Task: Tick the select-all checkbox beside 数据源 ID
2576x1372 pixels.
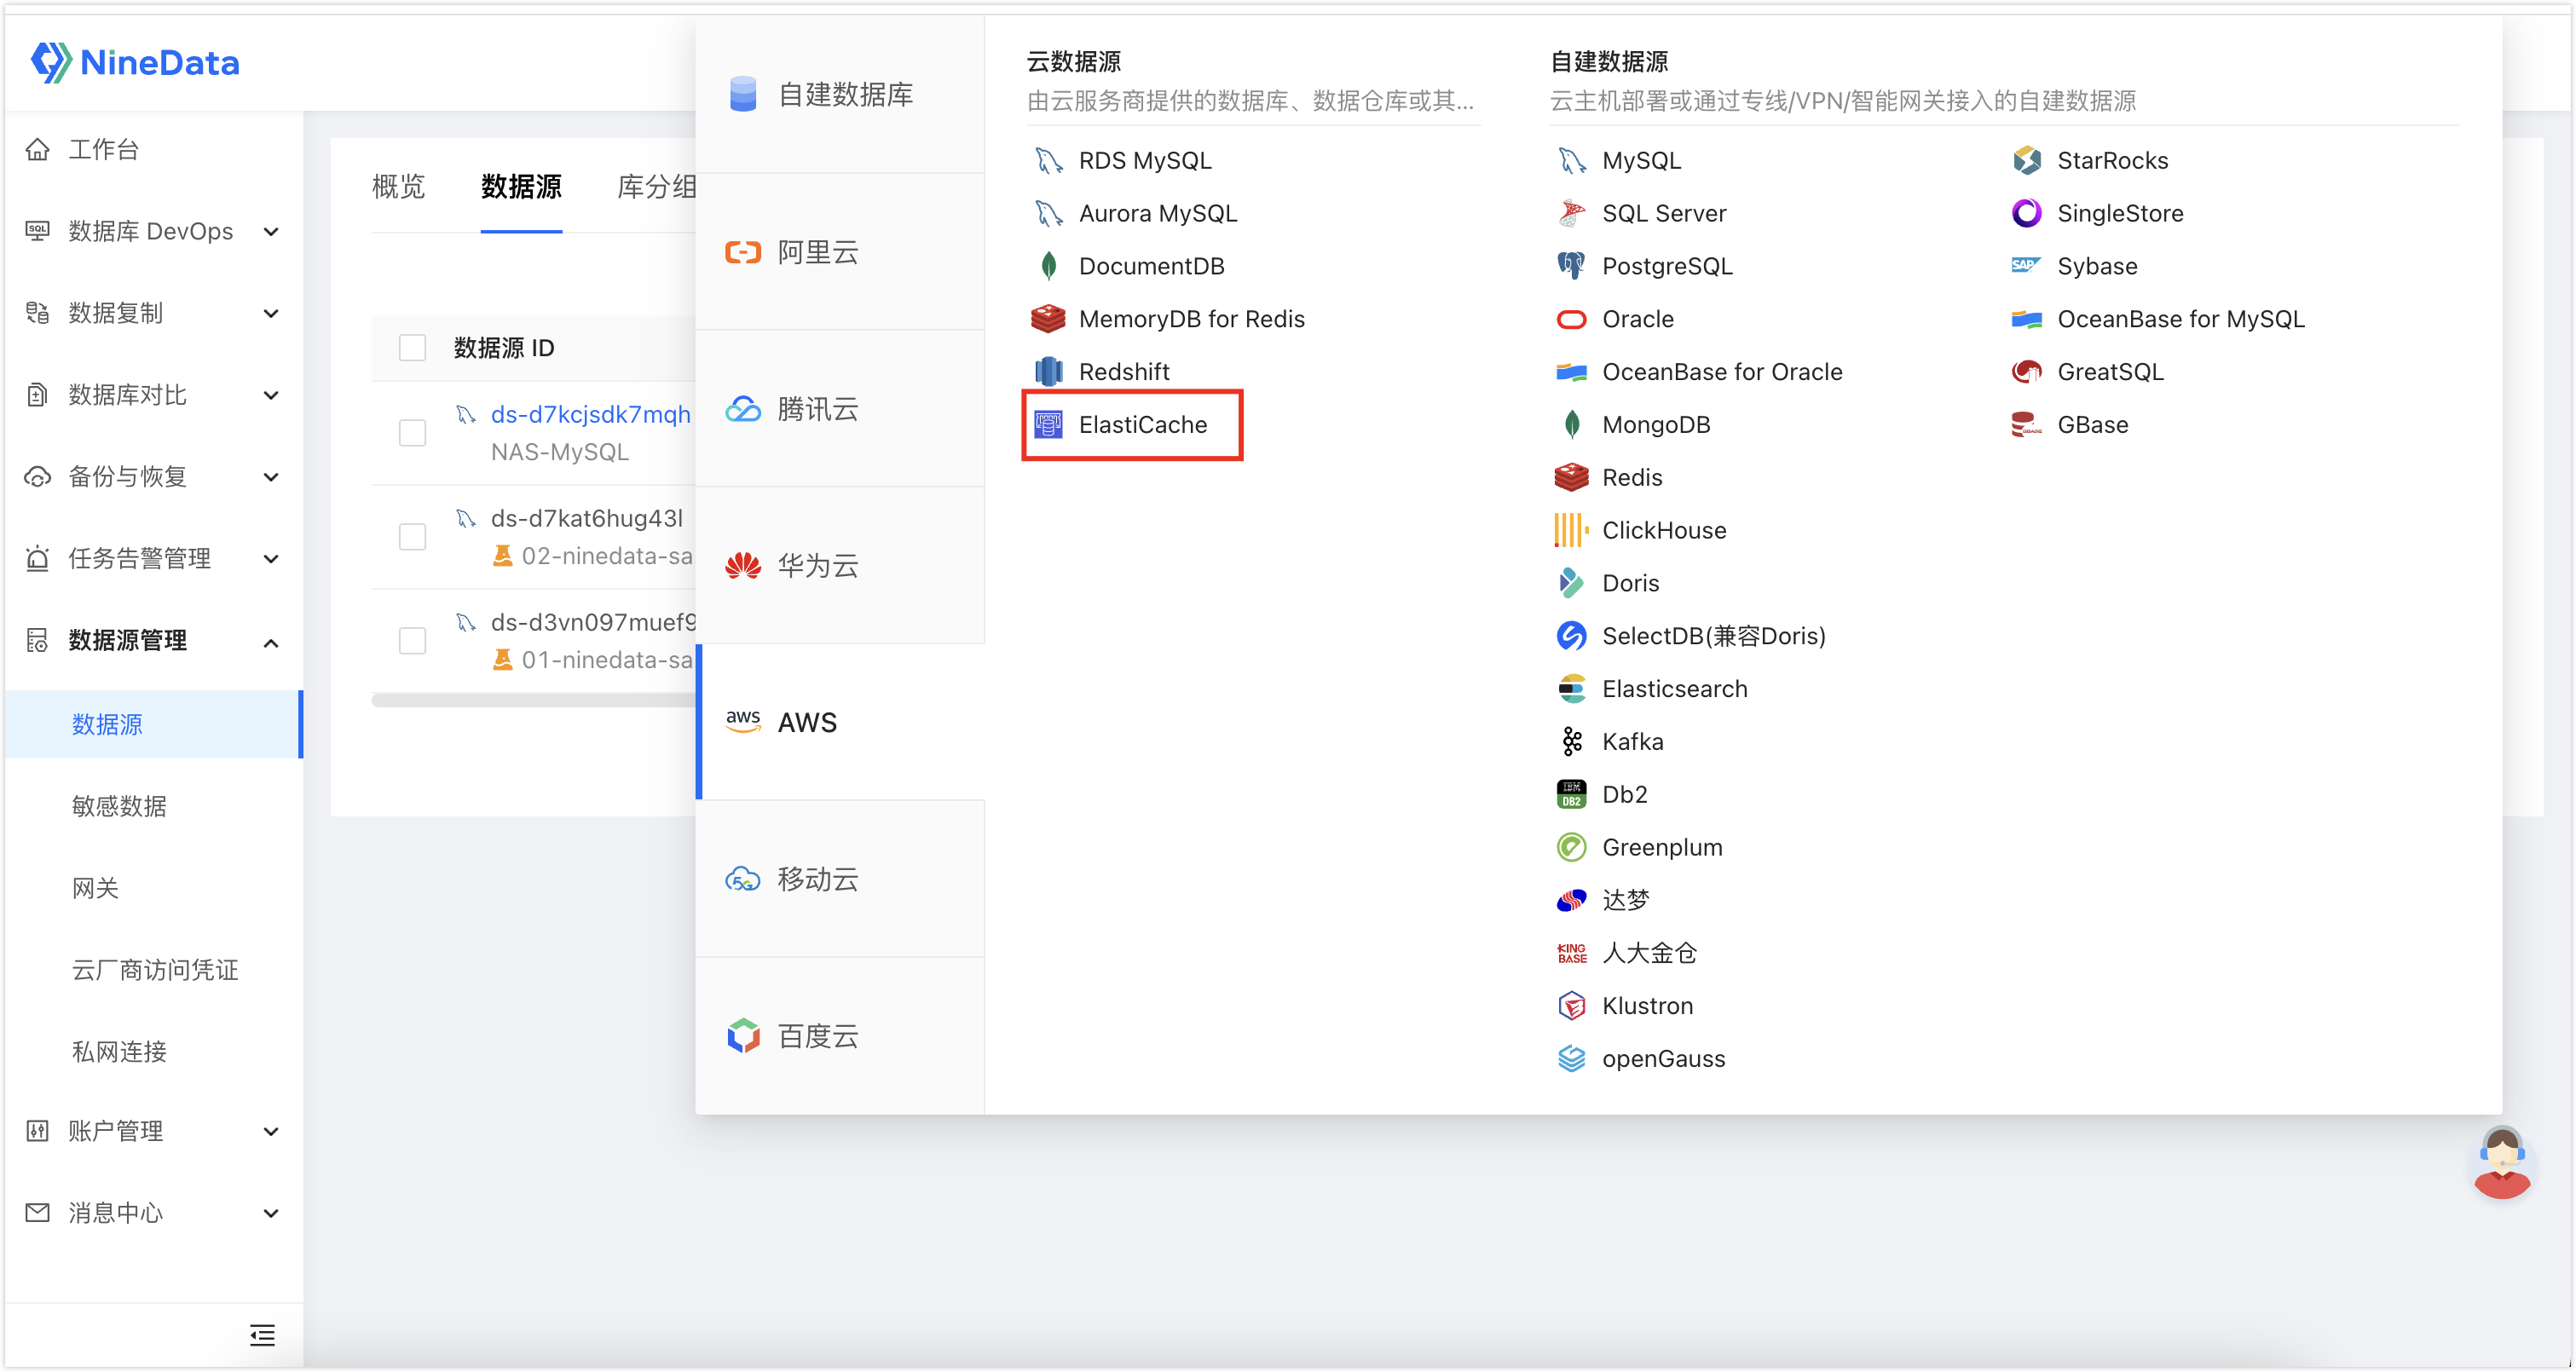Action: (412, 347)
